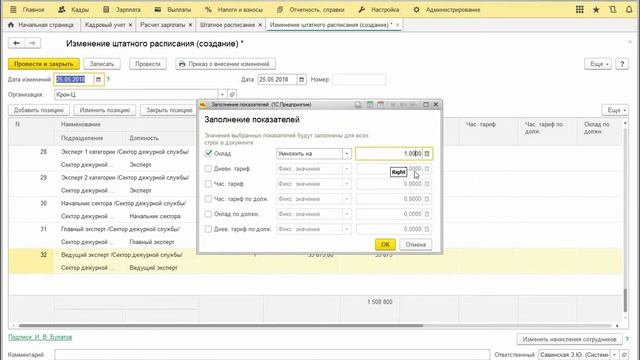Click calculator icon in Час. тариф row
640x360 pixels.
tap(427, 184)
